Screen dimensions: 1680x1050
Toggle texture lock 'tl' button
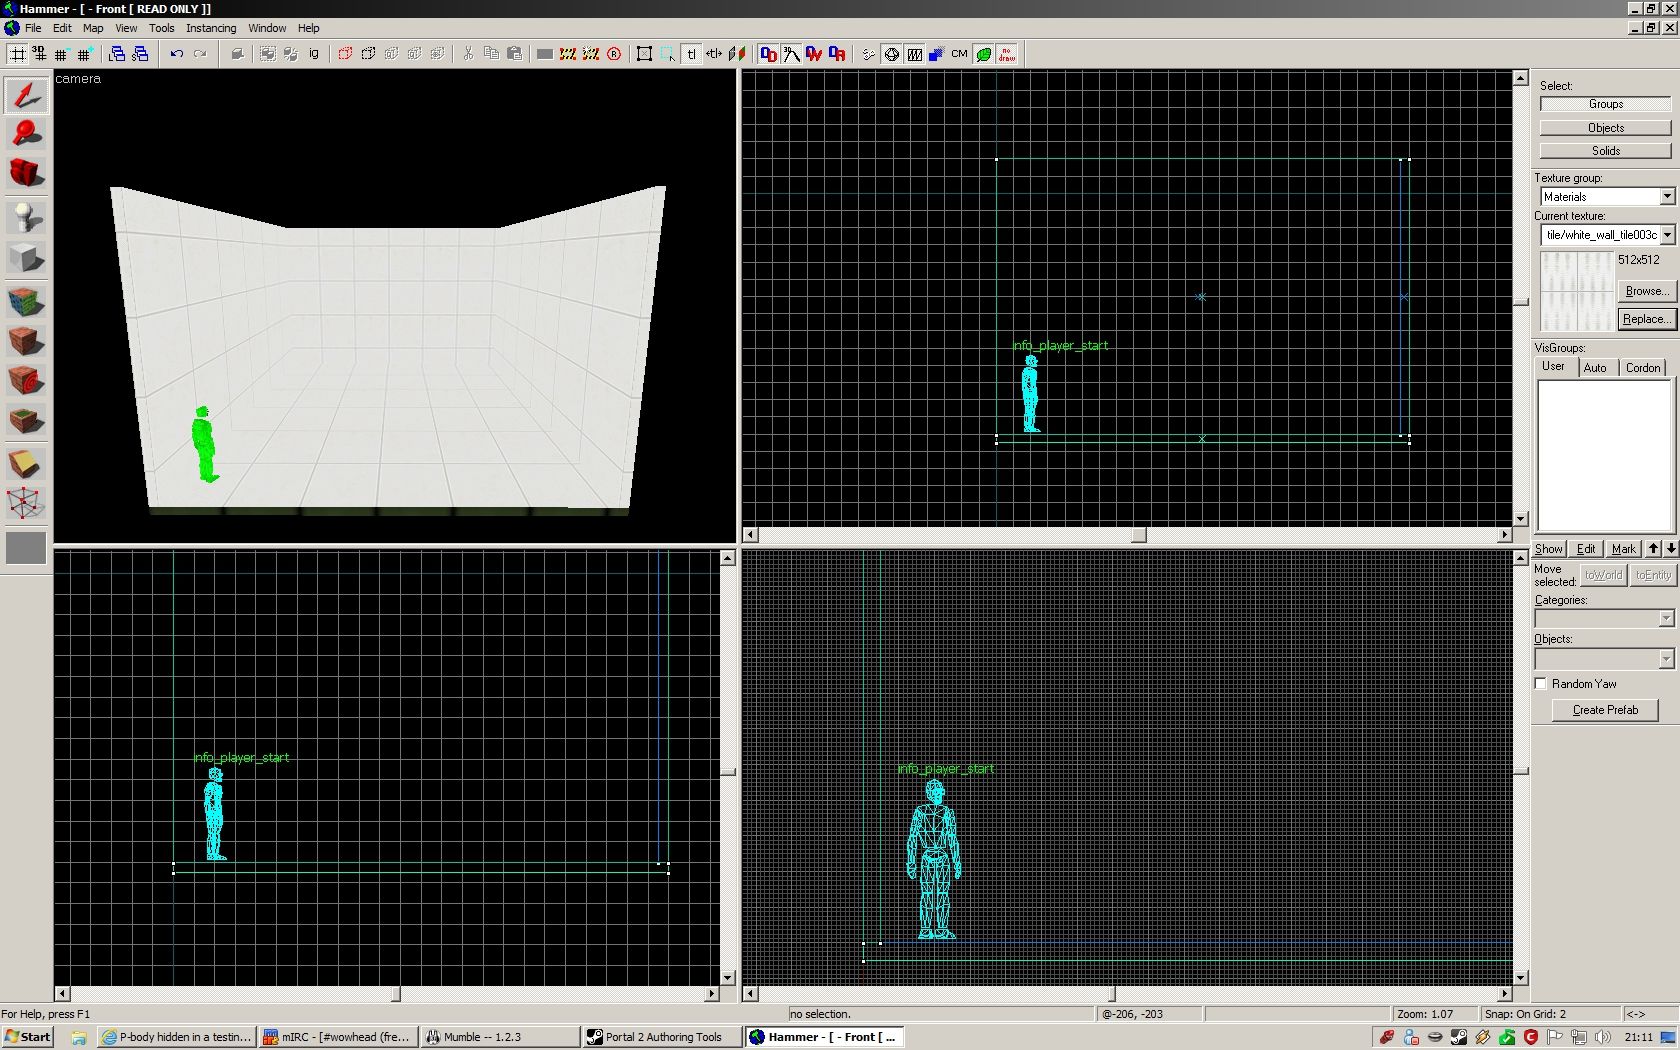tap(691, 54)
